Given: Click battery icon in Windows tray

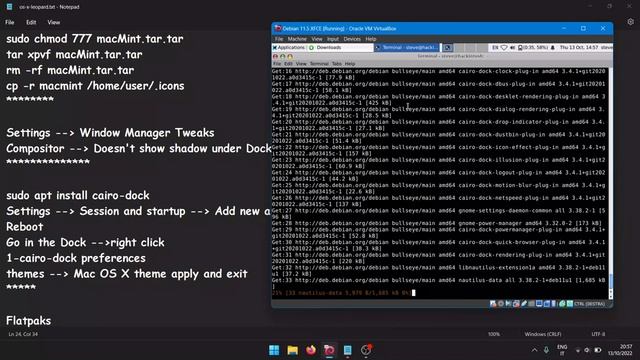Looking at the screenshot, I should [598, 350].
